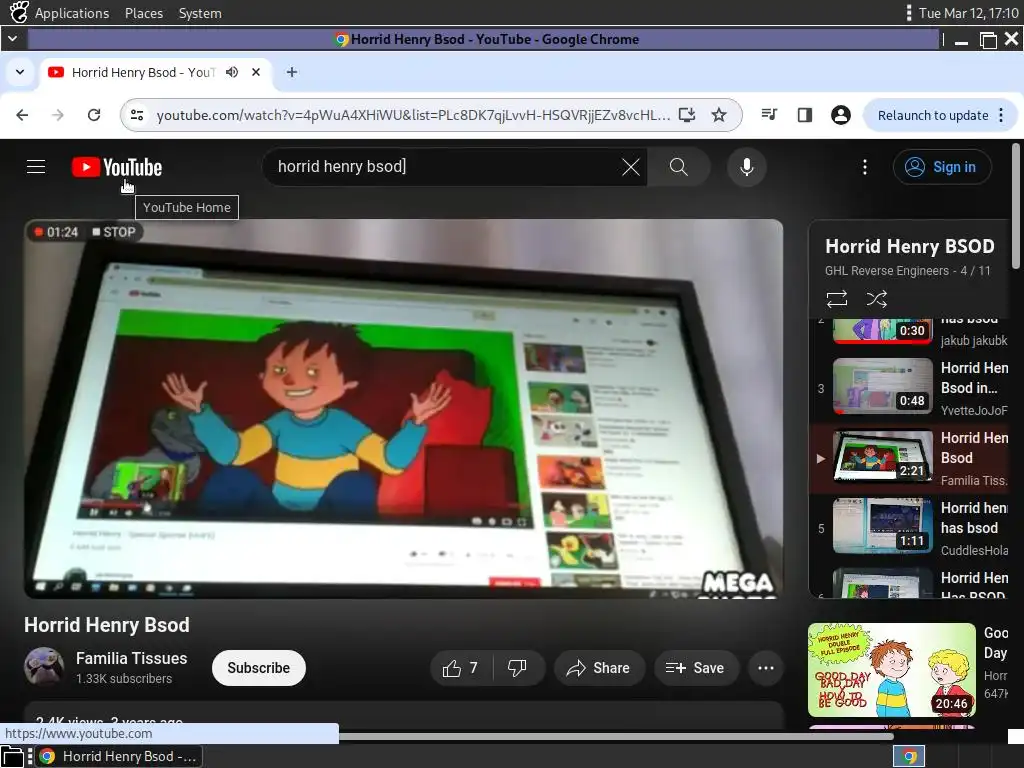The width and height of the screenshot is (1024, 768).
Task: Open YouTube settings three-dot menu
Action: pyautogui.click(x=865, y=167)
